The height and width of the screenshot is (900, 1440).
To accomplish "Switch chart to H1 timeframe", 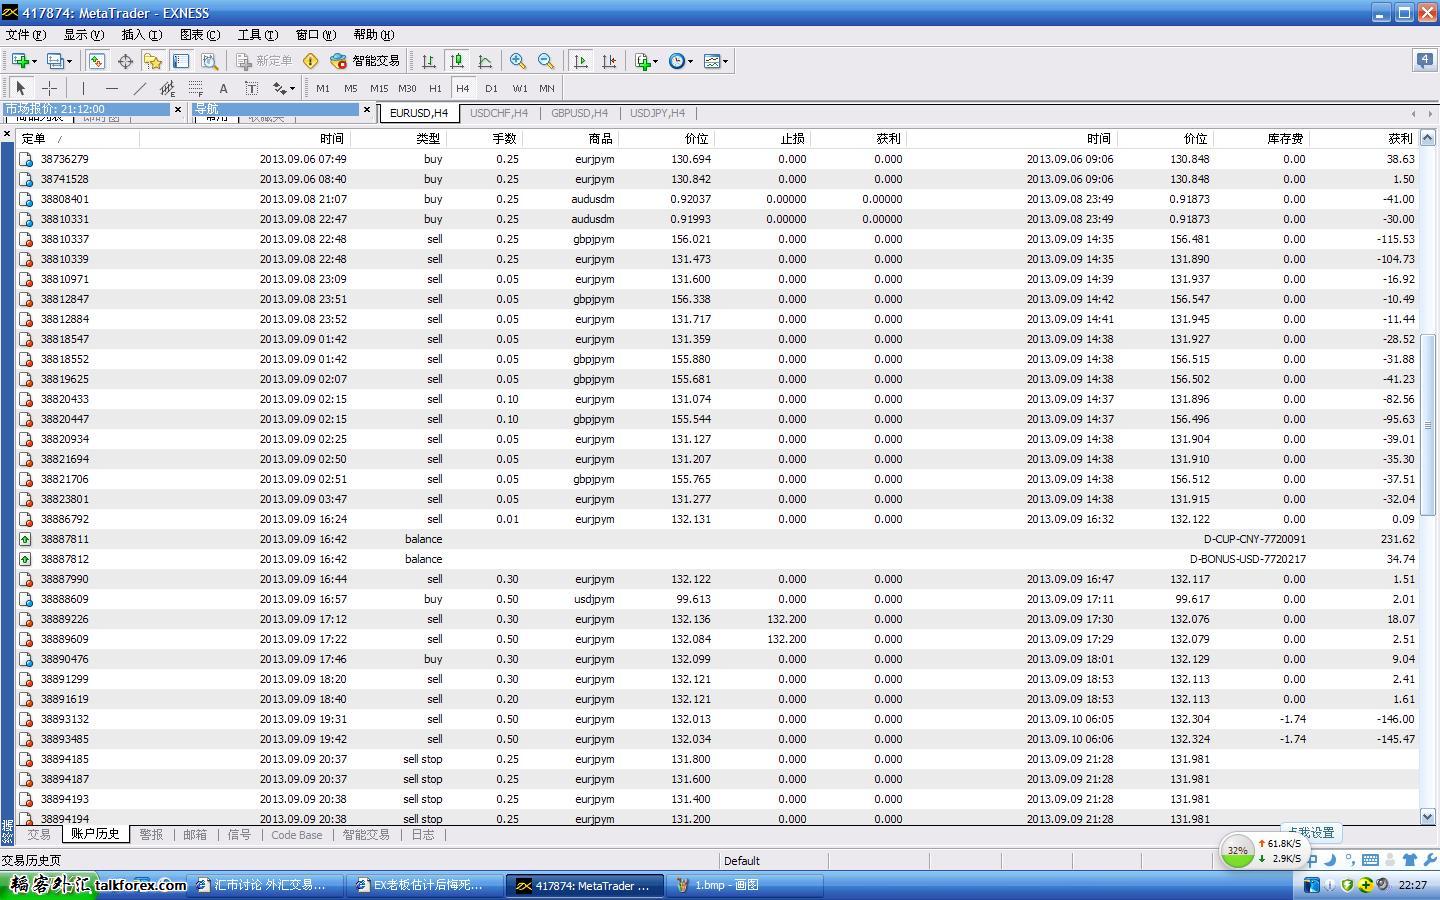I will point(435,88).
